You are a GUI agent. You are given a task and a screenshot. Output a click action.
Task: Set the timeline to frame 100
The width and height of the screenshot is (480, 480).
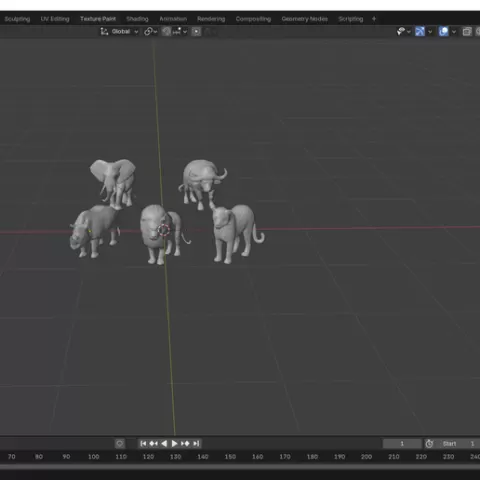[93, 457]
